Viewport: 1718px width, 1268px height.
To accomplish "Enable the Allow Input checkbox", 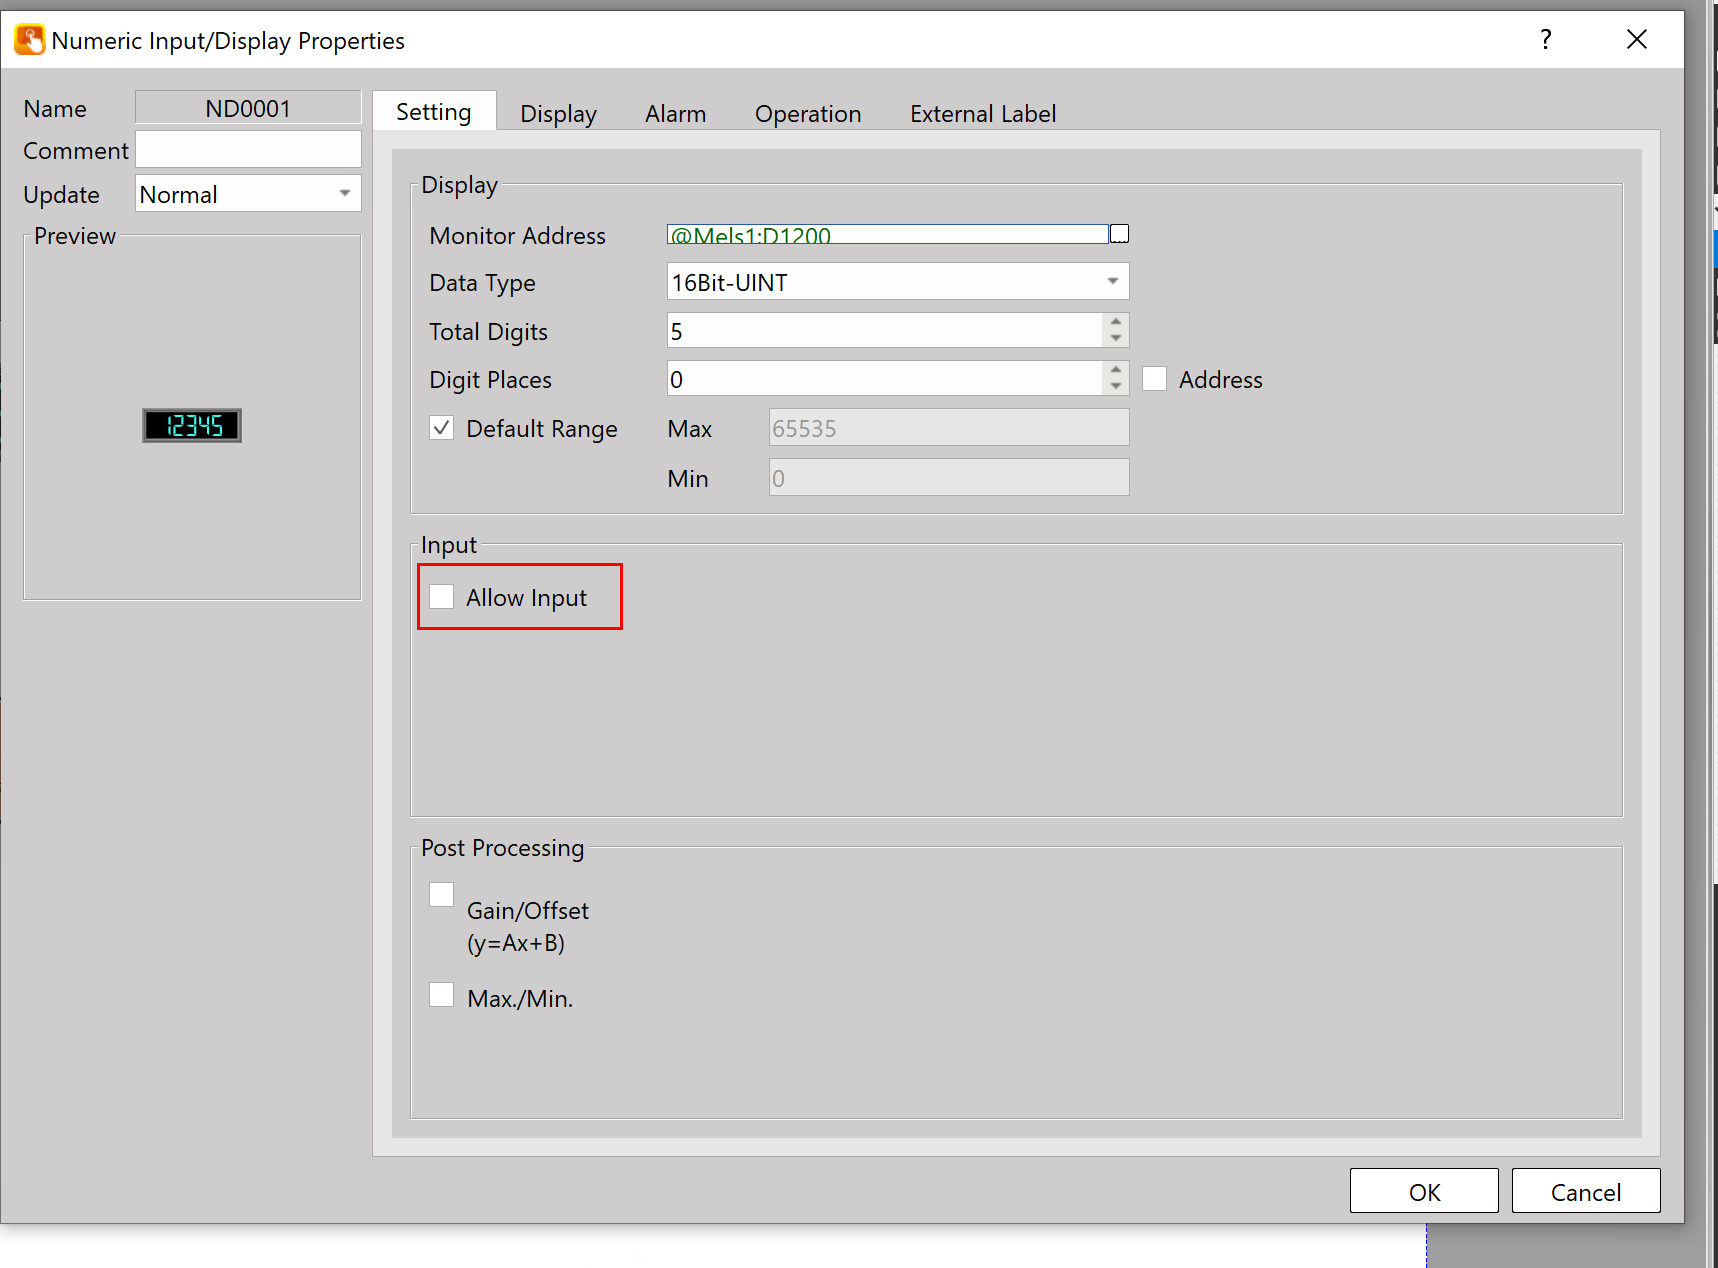I will 441,597.
